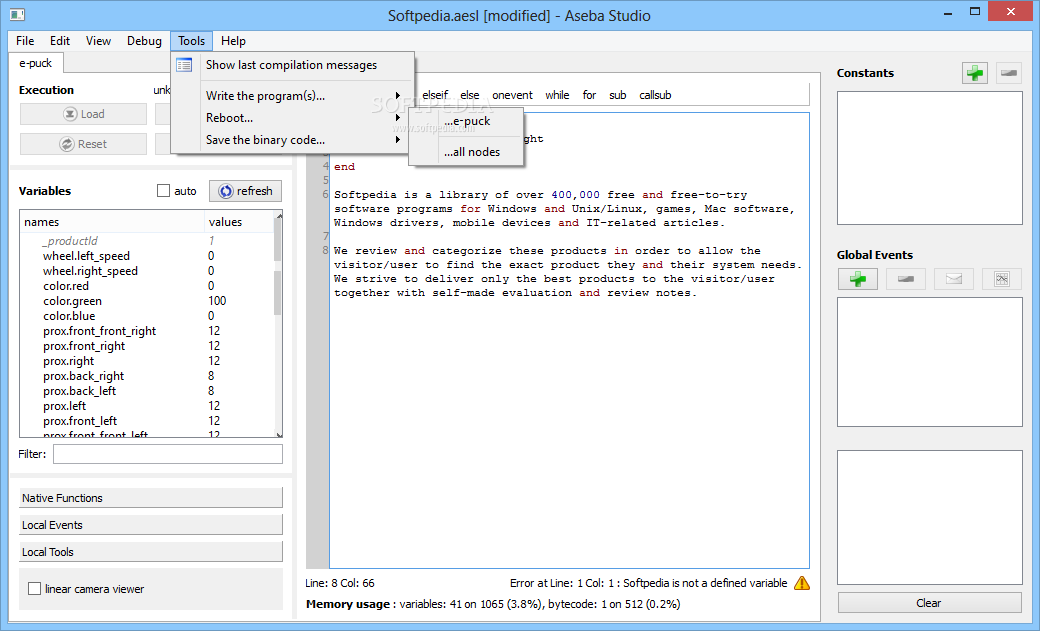Click the Constants list box
Screen dimensions: 1040x631
[x=929, y=158]
